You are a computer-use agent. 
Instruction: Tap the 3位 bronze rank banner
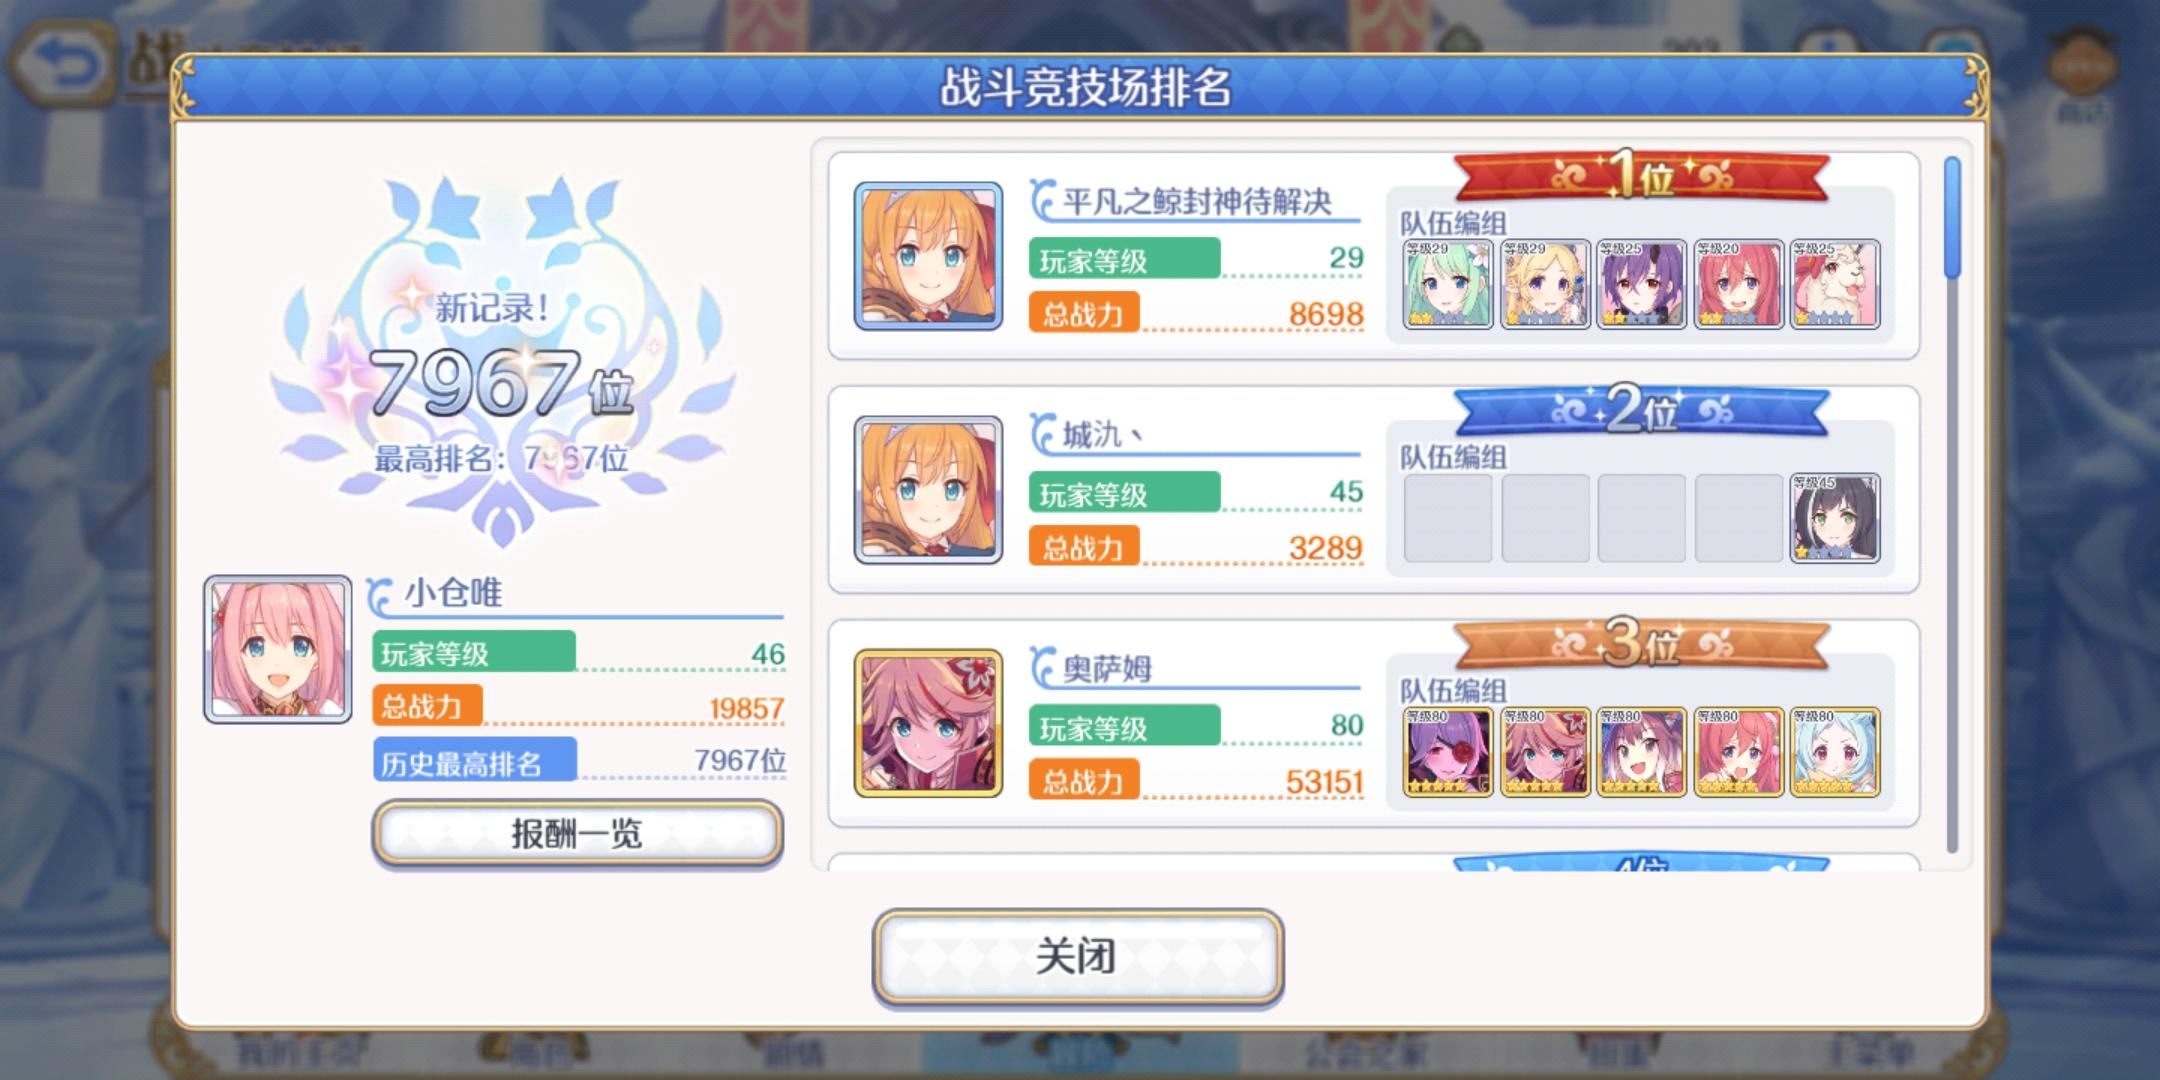pyautogui.click(x=1641, y=645)
